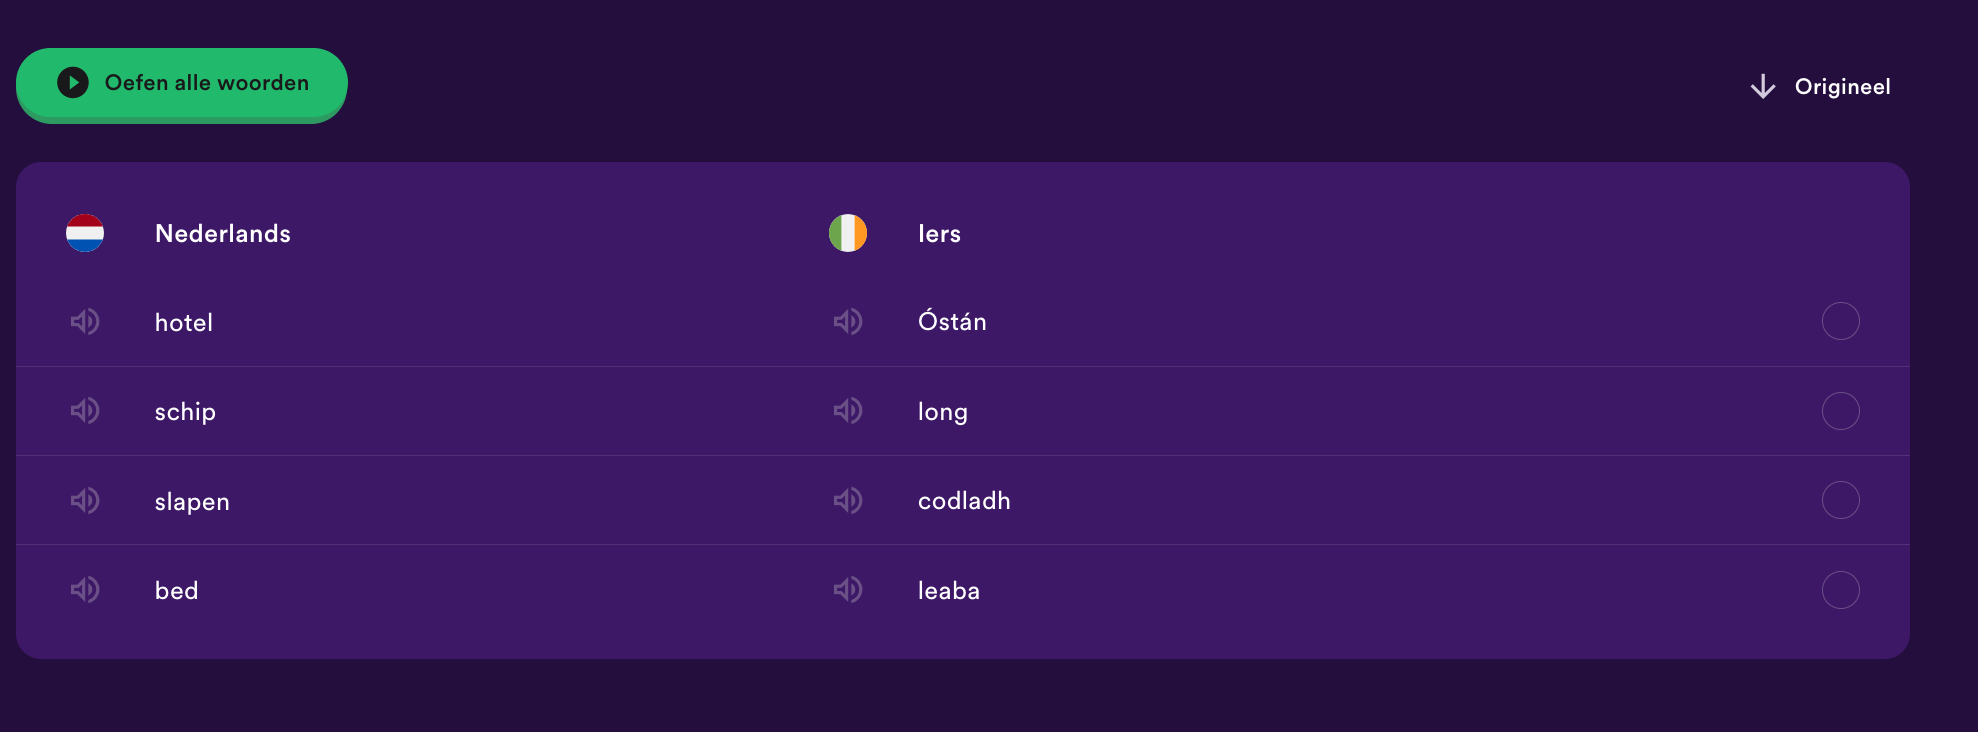Viewport: 1978px width, 732px height.
Task: Play audio for Dutch word slapen
Action: [85, 500]
